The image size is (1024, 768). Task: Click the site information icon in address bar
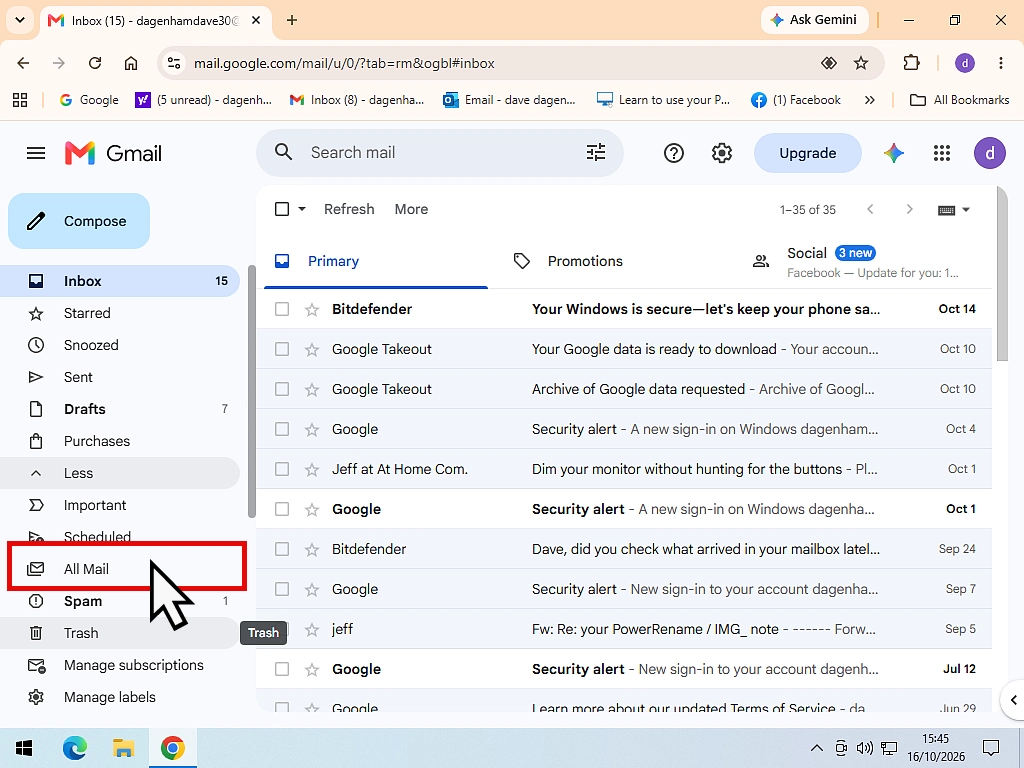point(174,63)
